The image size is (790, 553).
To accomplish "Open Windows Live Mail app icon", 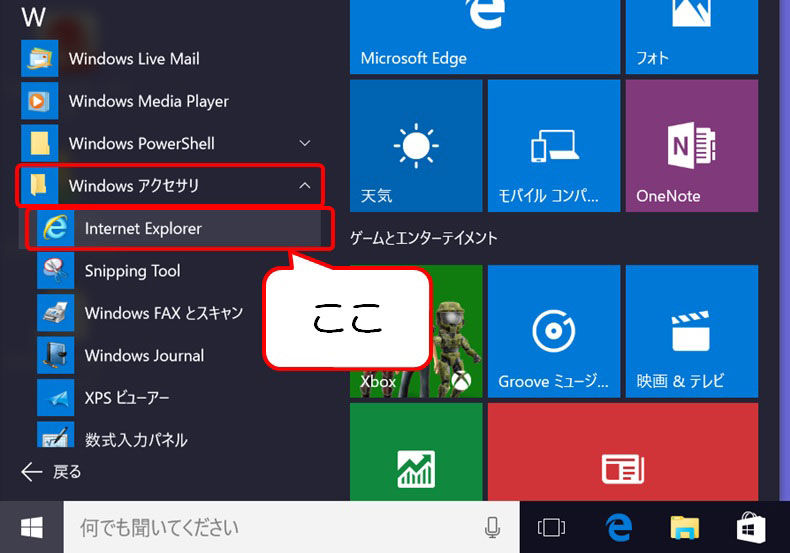I will click(x=40, y=58).
